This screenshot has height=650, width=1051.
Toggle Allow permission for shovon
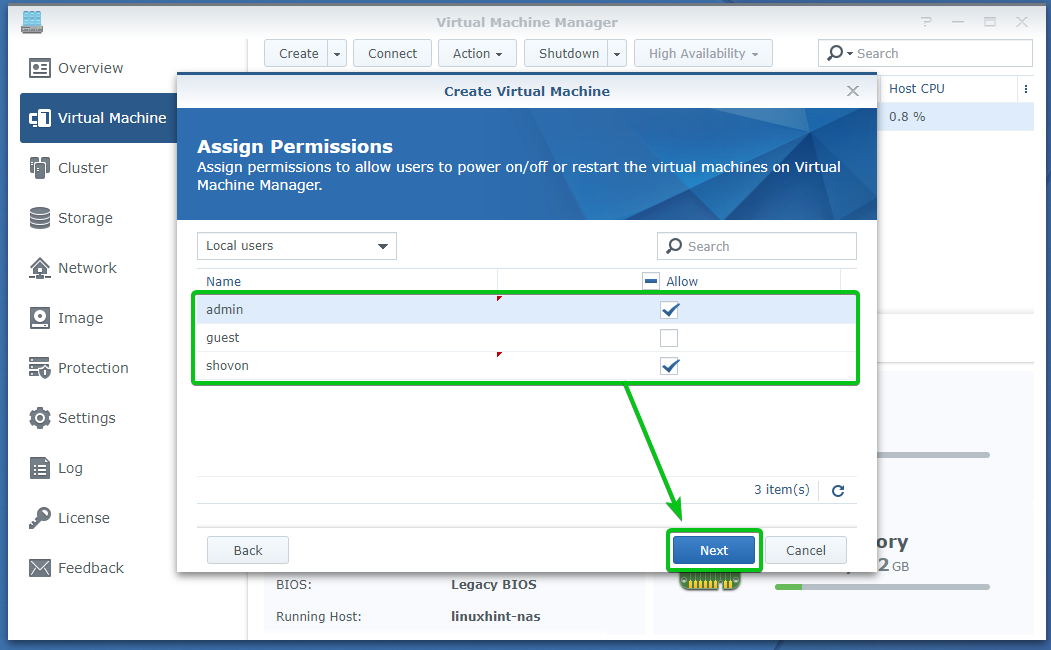point(669,366)
